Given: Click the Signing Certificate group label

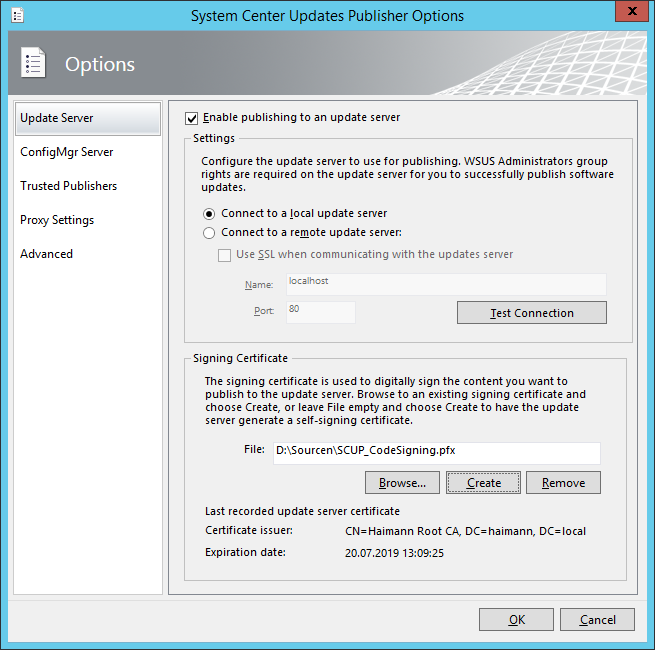Looking at the screenshot, I should click(240, 358).
